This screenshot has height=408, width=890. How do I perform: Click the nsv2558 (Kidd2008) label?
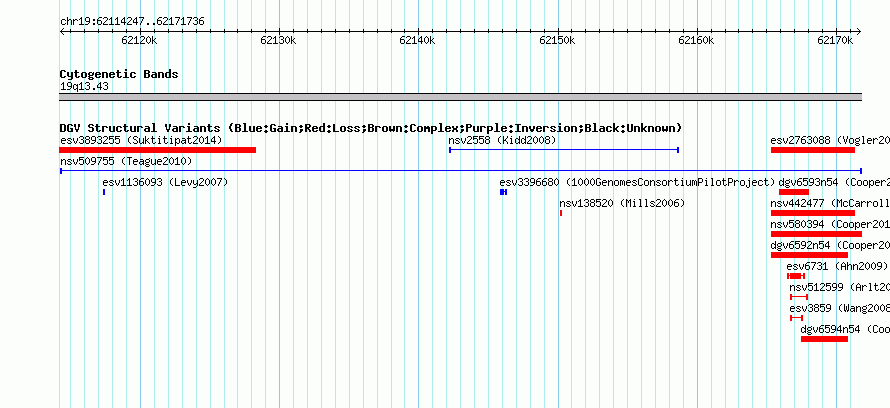[502, 140]
